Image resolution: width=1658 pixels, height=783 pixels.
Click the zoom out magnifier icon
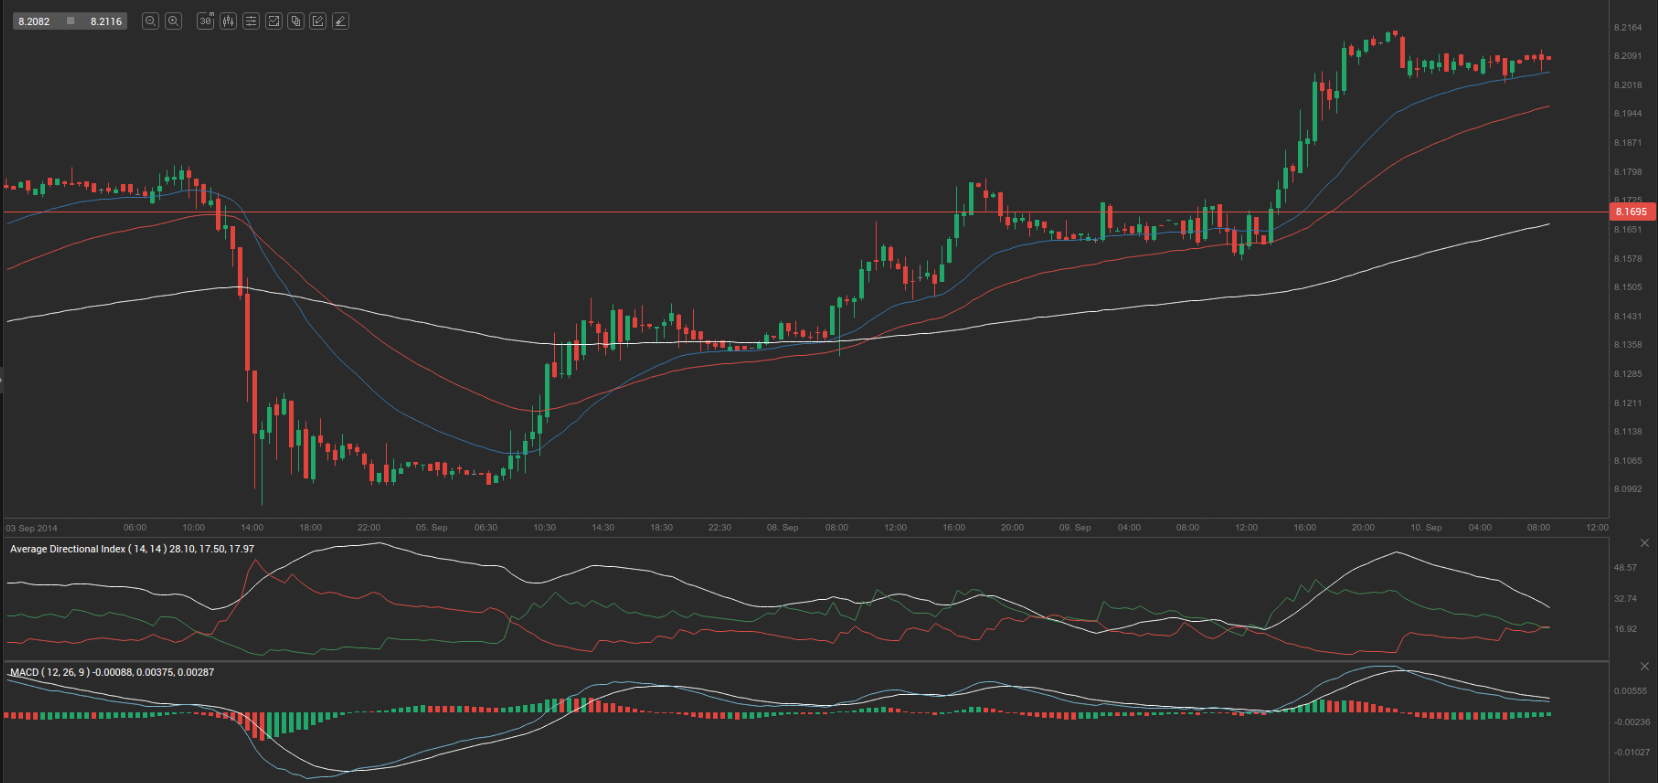click(150, 21)
